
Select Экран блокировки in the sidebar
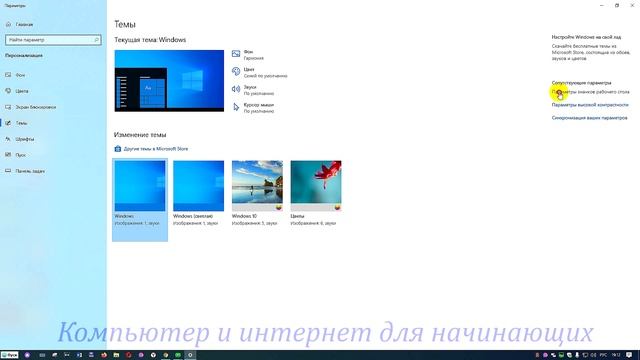pyautogui.click(x=36, y=107)
